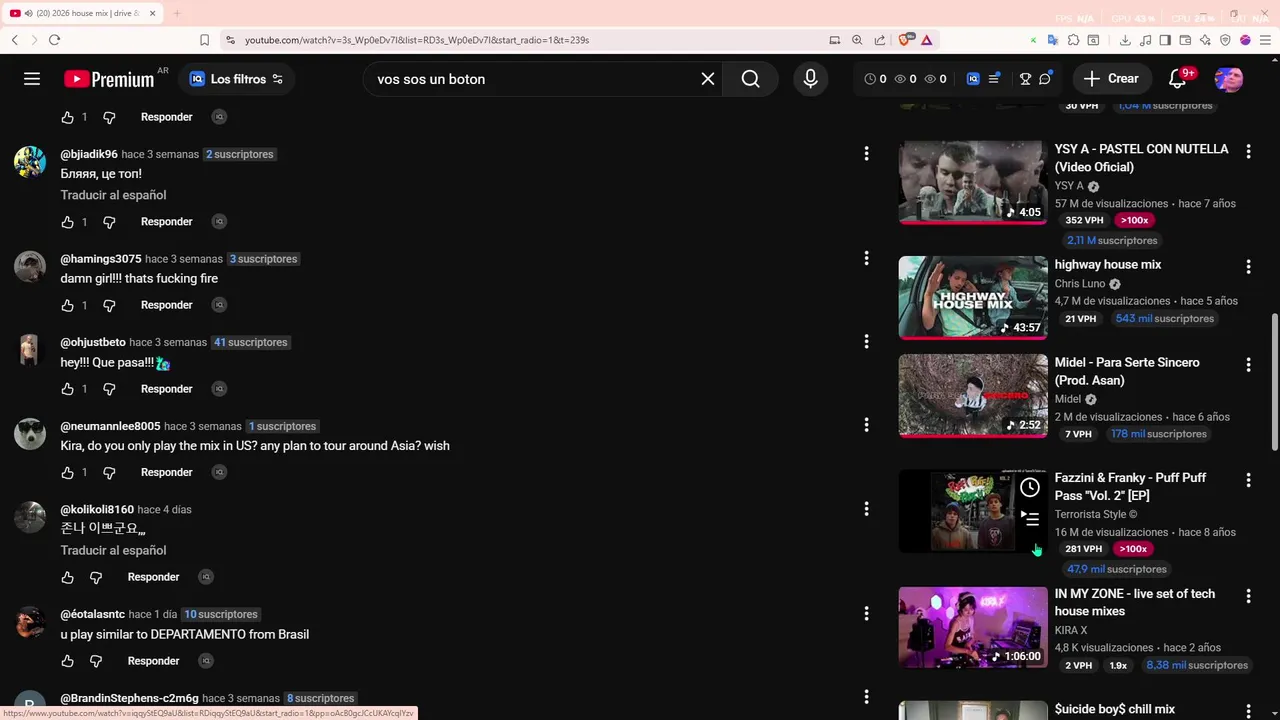Add Fazzini & Franky video to queue
The width and height of the screenshot is (1280, 720).
coord(1030,518)
